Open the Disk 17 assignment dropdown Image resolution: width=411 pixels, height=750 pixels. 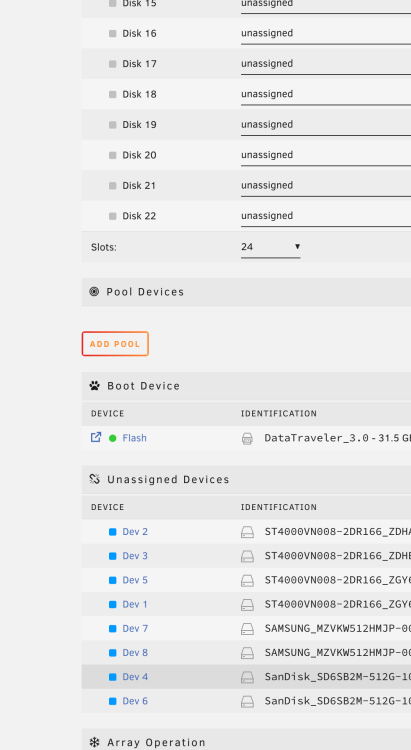click(x=326, y=64)
